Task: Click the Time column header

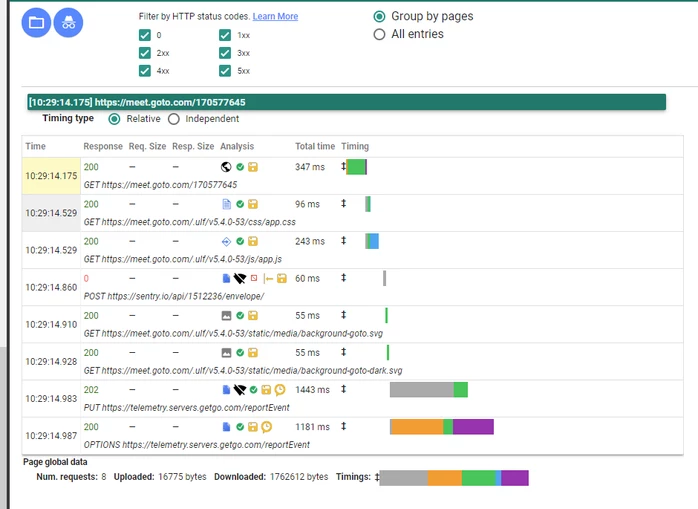Action: pyautogui.click(x=35, y=147)
